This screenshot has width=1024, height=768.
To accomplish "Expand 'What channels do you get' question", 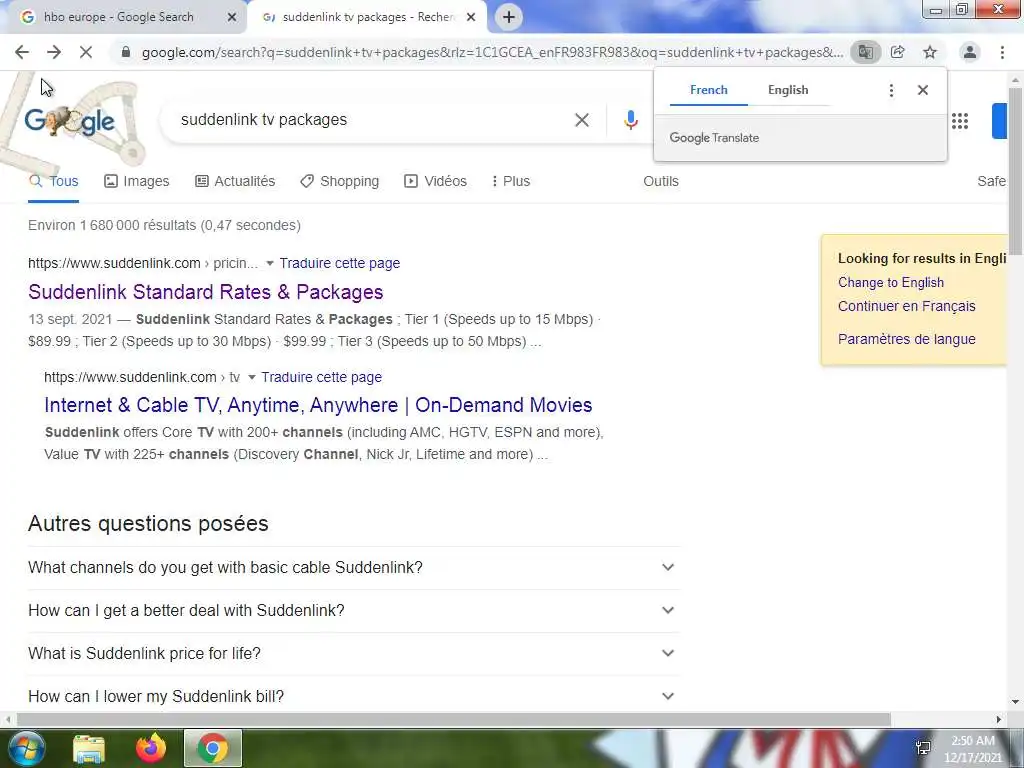I will (x=354, y=568).
